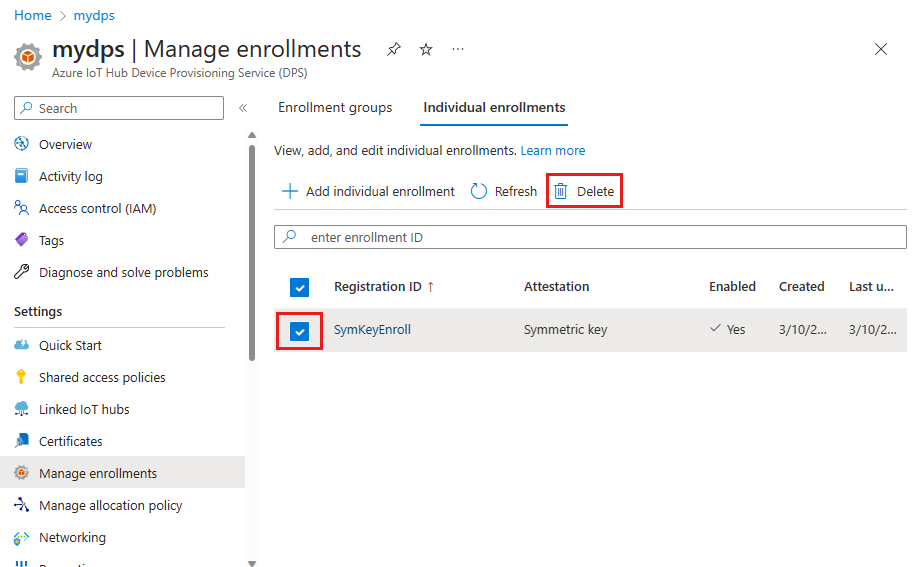Click the Attestation column header
Viewport: 912px width, 567px height.
click(x=556, y=287)
